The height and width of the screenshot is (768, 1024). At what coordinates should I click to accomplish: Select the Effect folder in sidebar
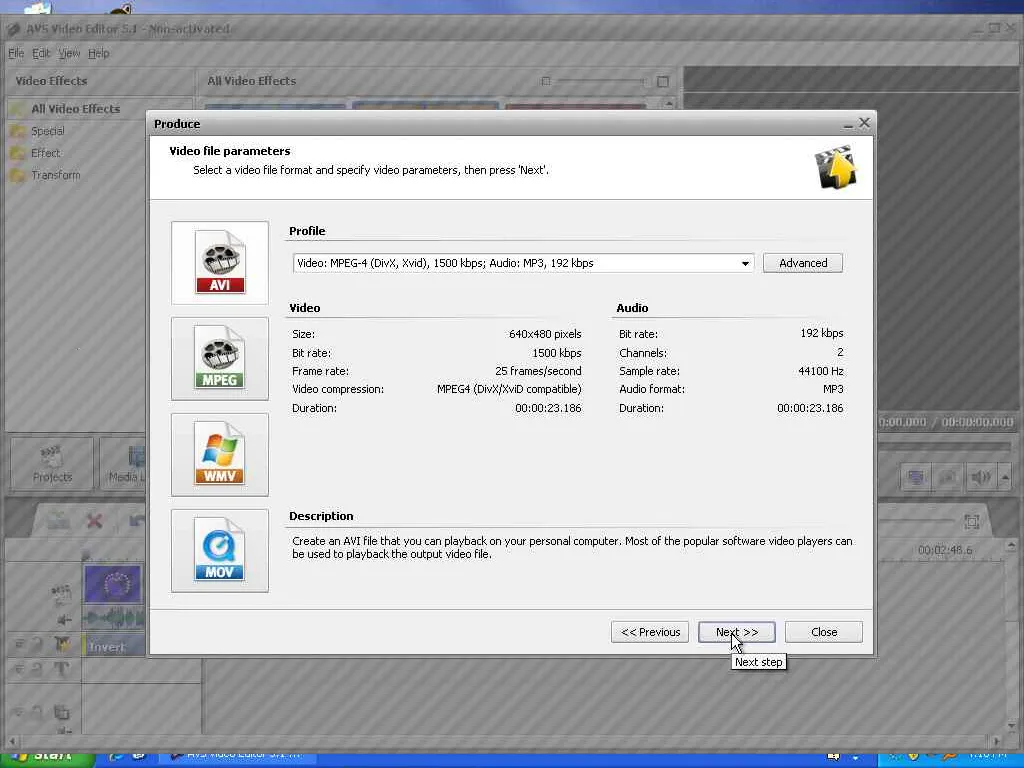tap(45, 153)
